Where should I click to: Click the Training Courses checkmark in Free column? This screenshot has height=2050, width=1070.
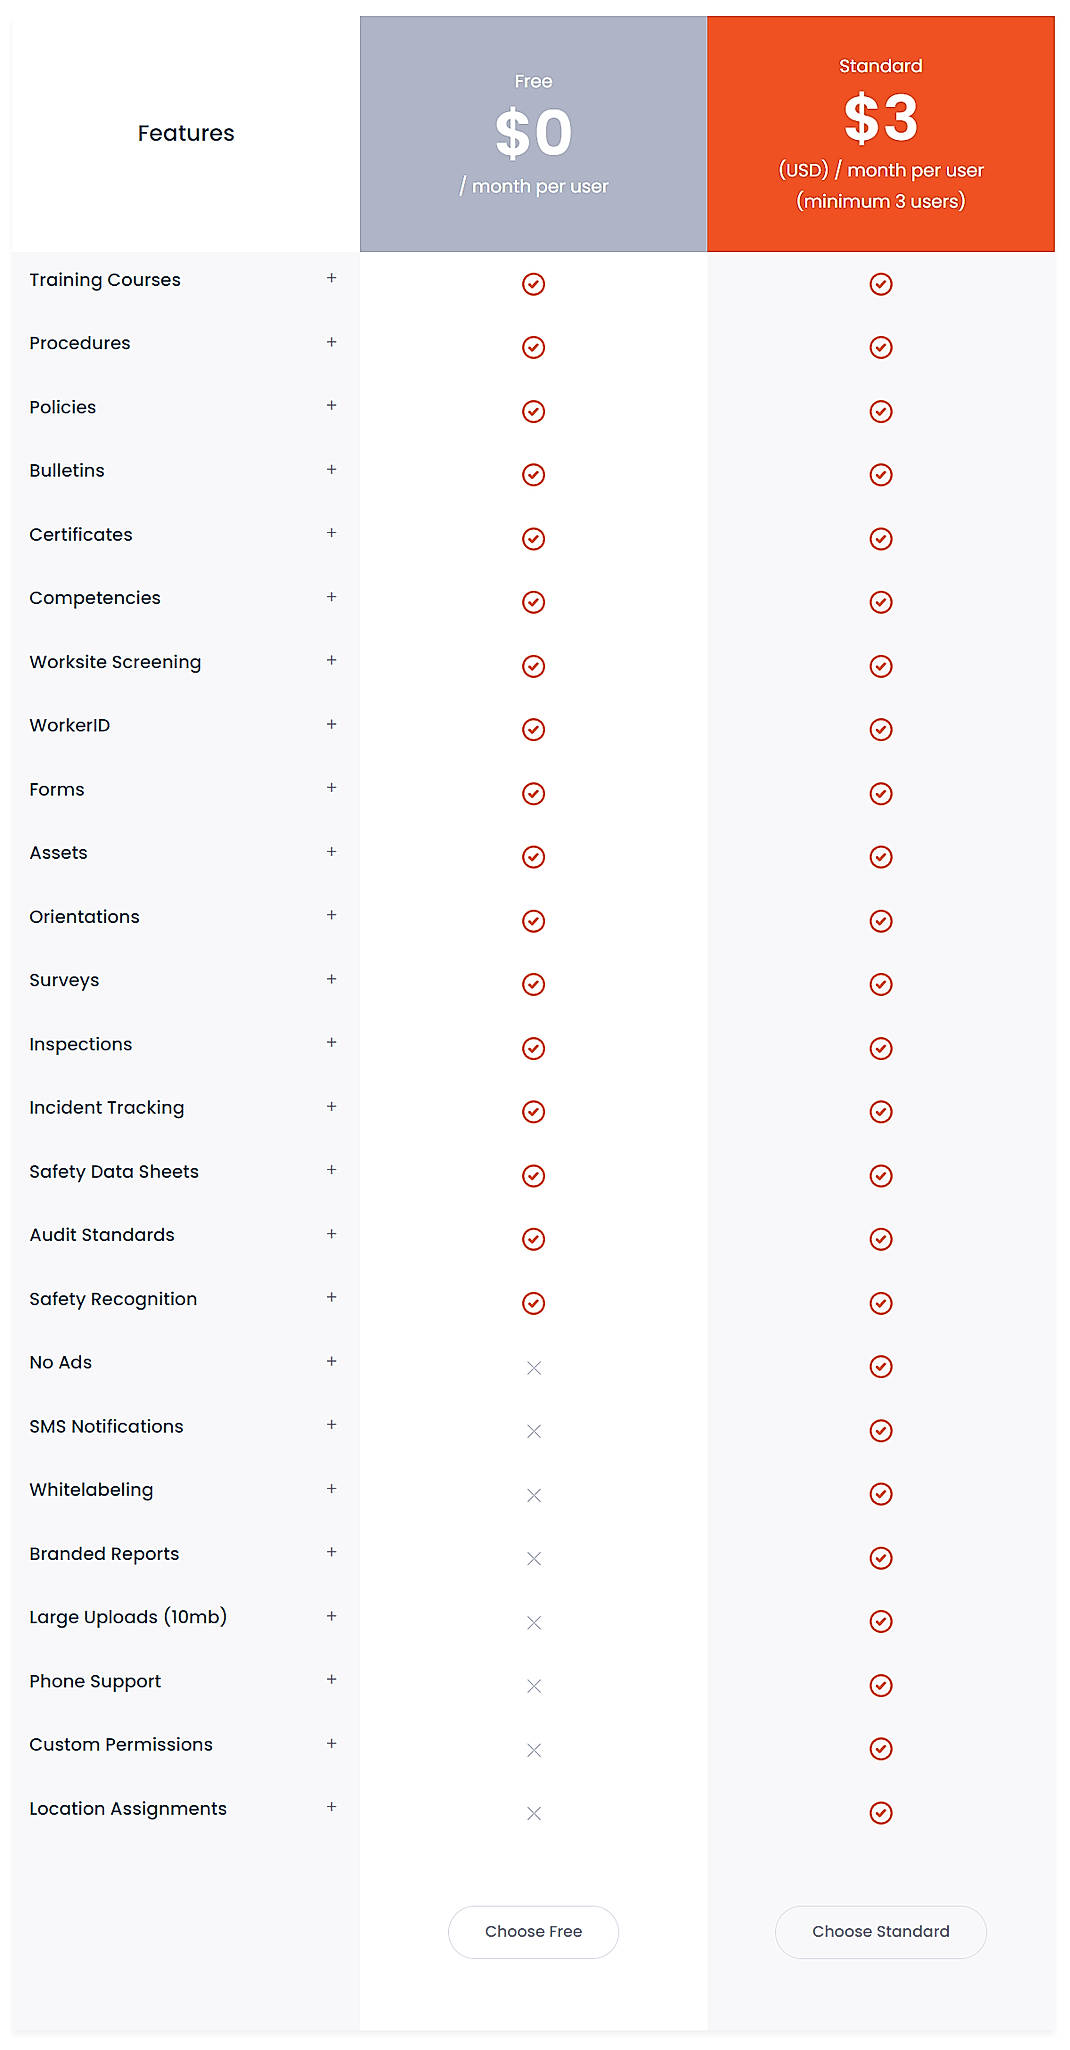pos(533,284)
